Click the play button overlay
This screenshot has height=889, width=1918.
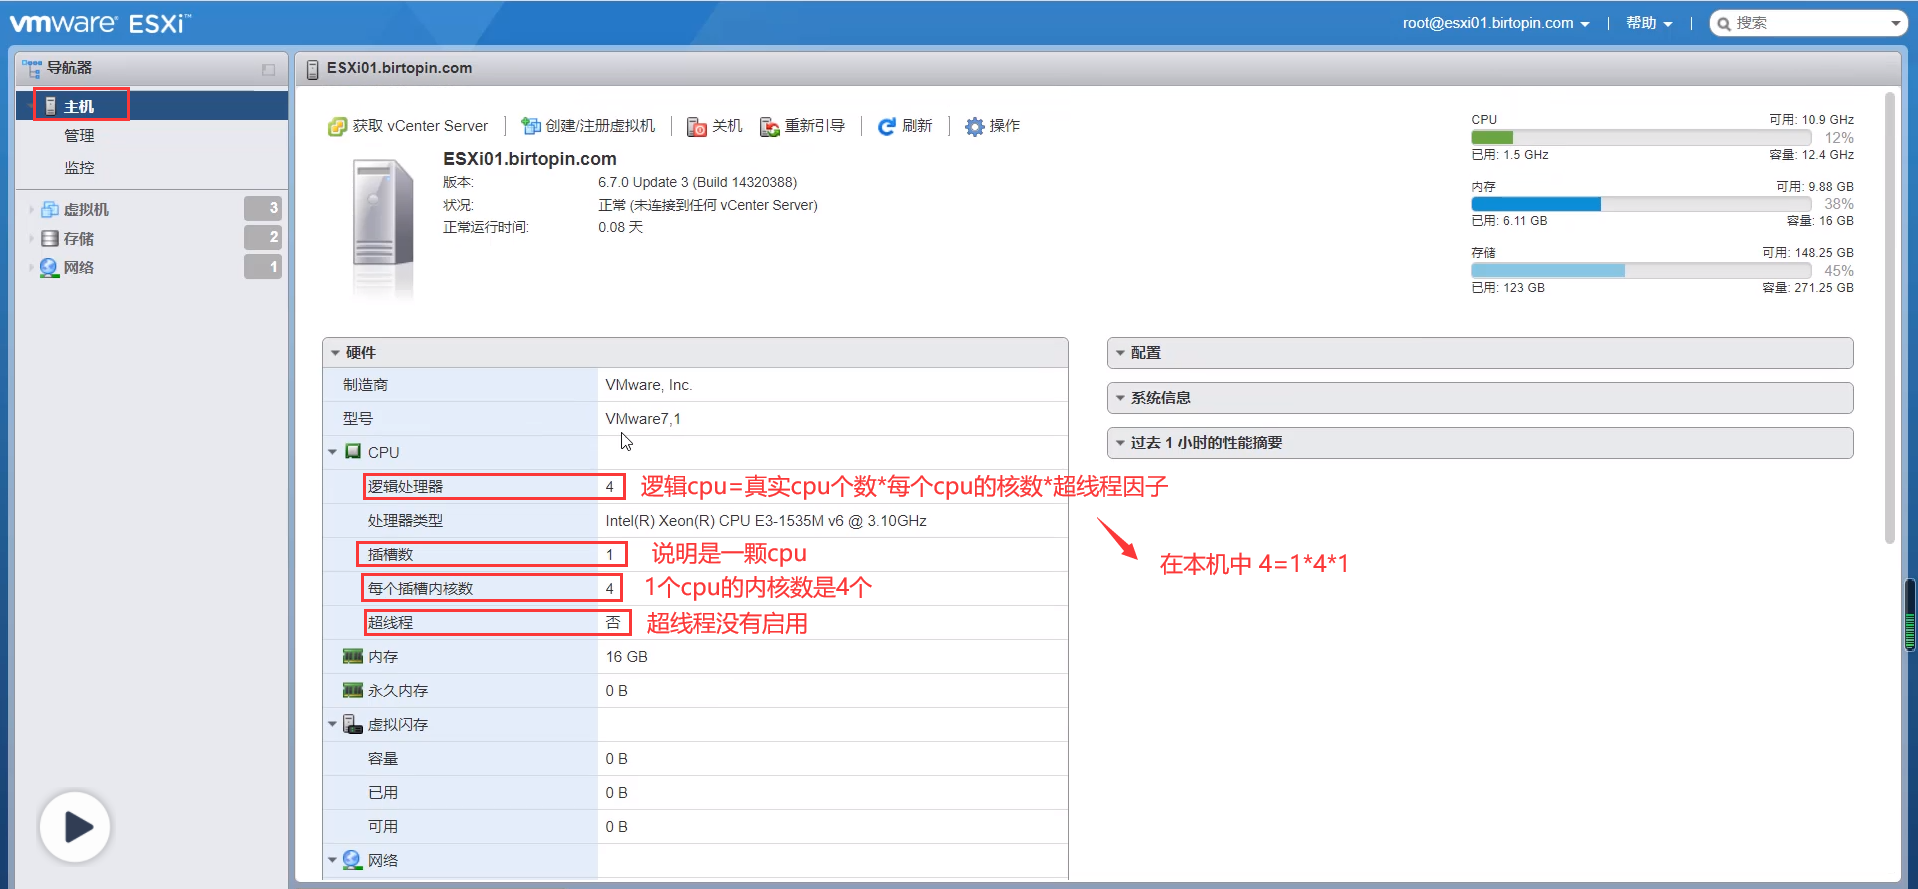75,827
